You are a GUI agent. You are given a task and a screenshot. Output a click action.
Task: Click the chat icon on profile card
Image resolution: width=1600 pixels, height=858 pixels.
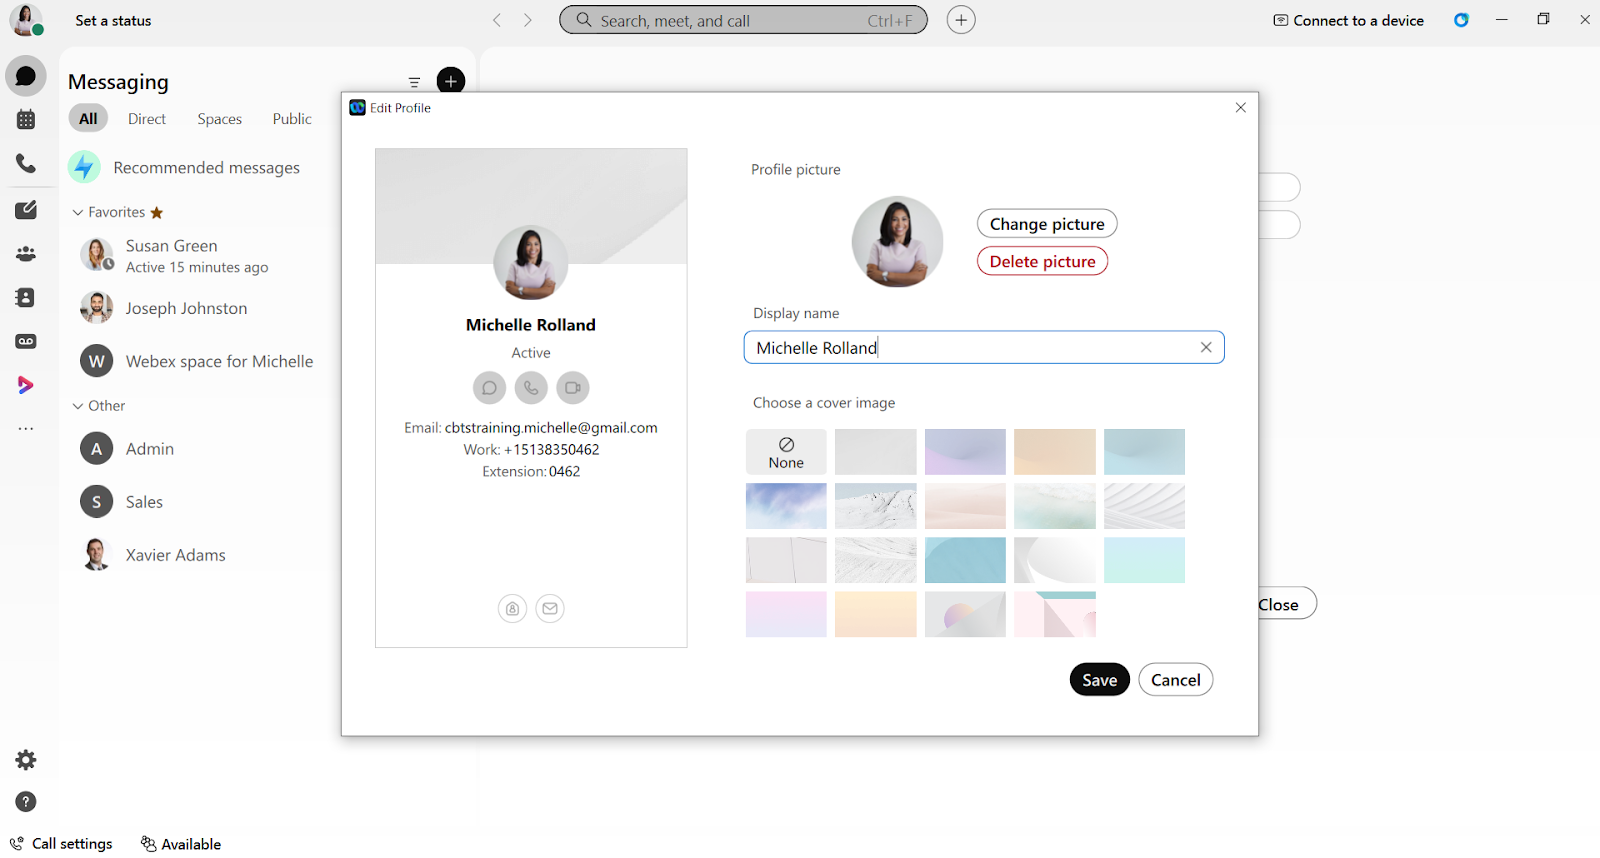pyautogui.click(x=489, y=388)
